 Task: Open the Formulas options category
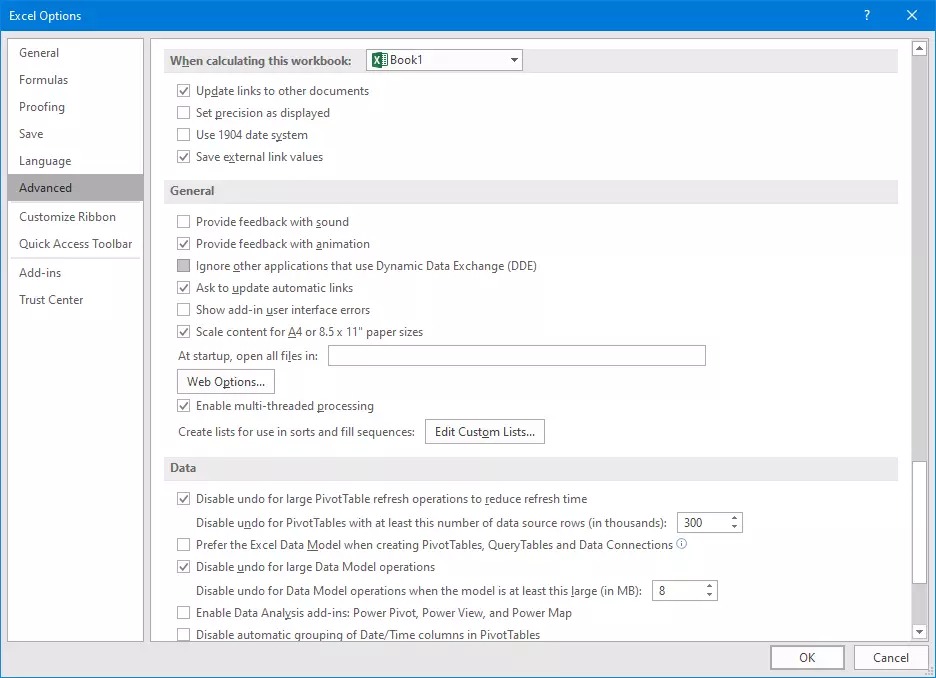pyautogui.click(x=75, y=79)
